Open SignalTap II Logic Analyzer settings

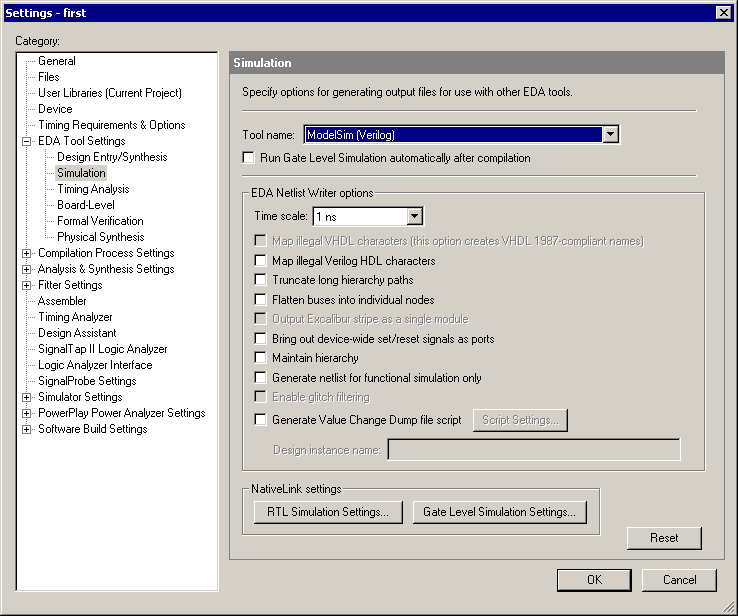pos(102,349)
